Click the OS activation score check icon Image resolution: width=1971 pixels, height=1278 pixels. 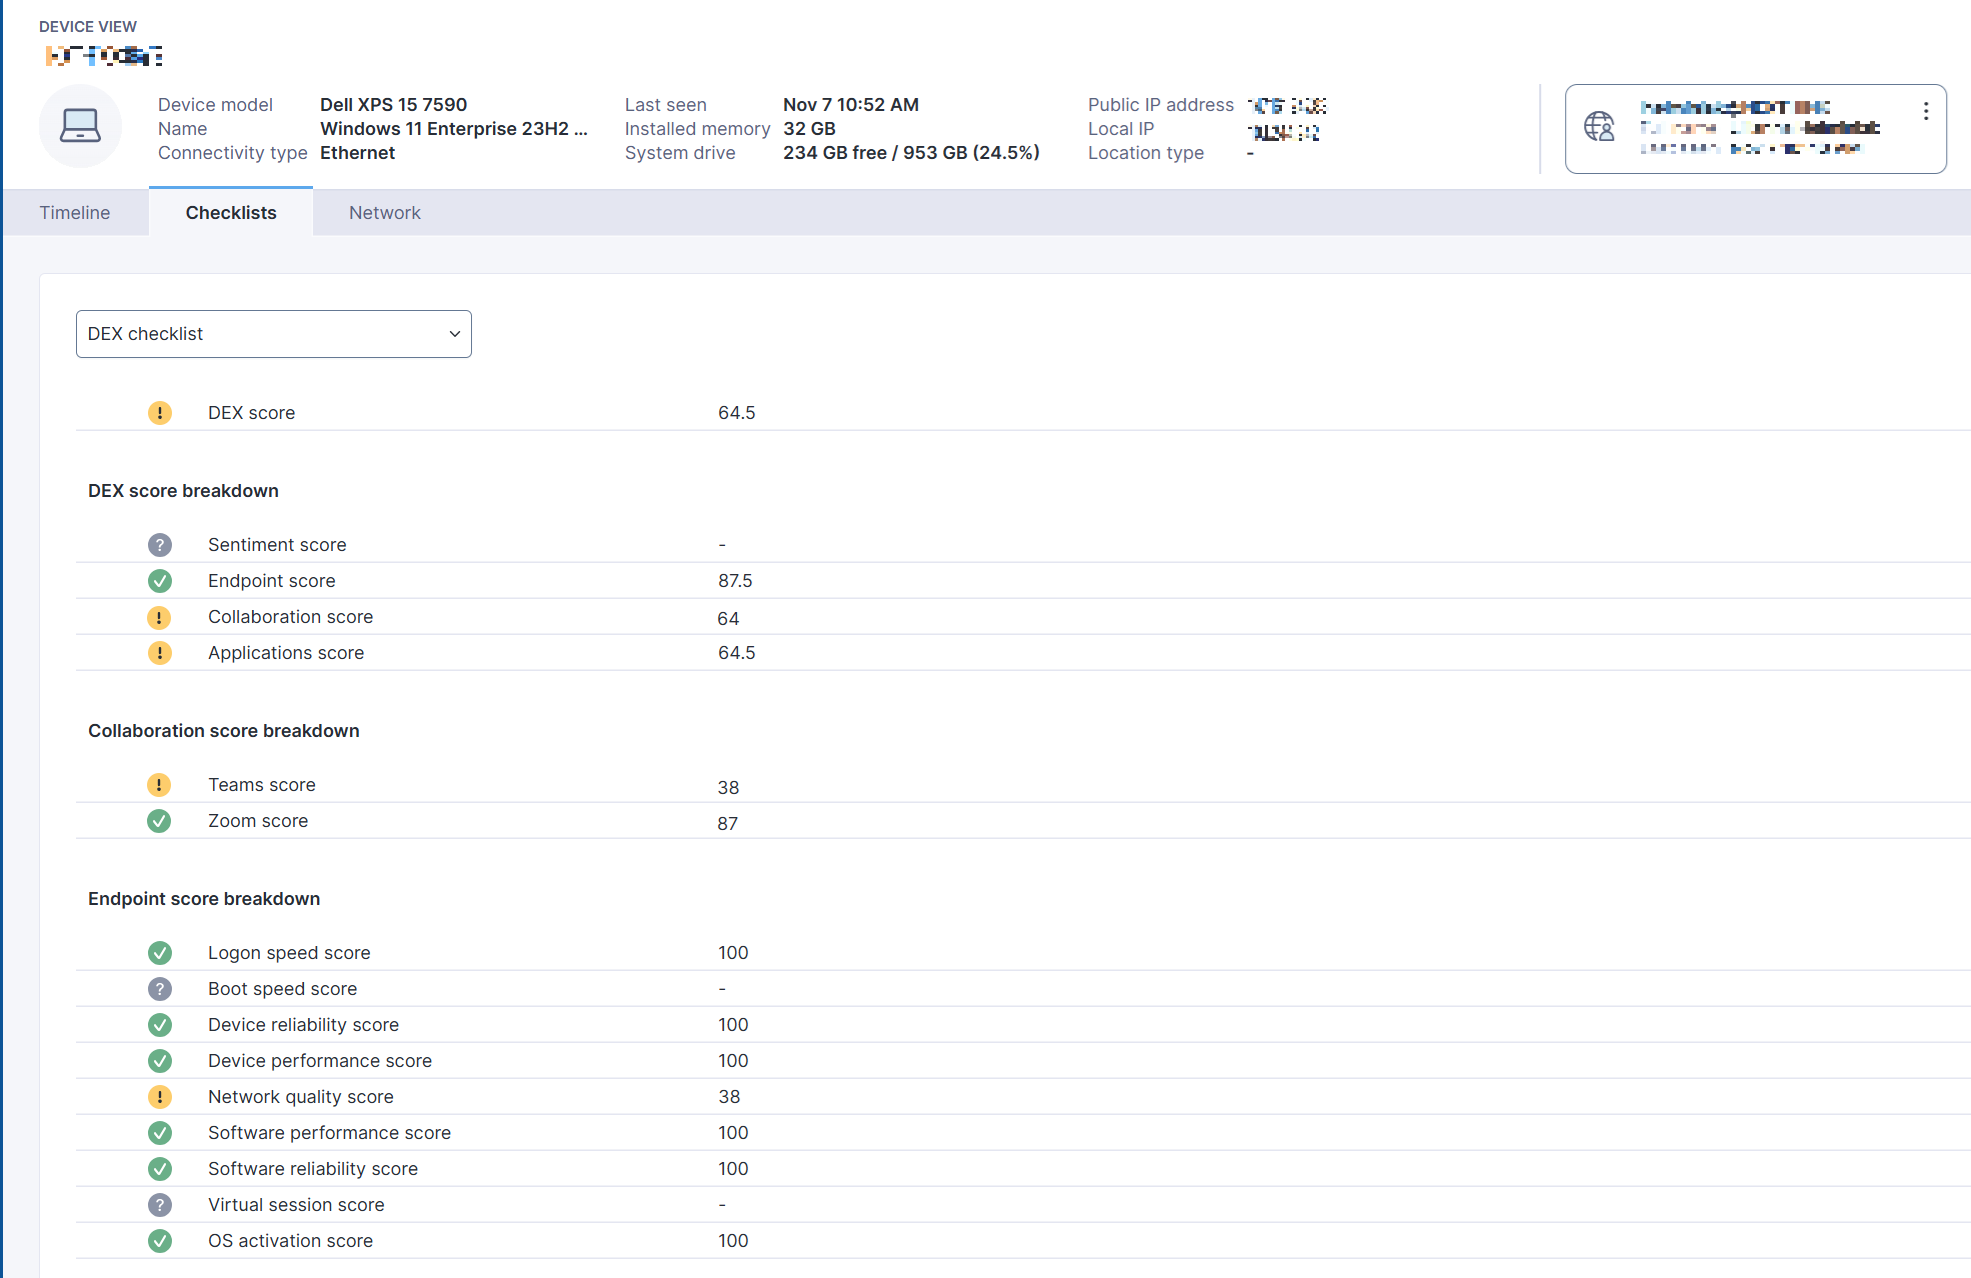coord(160,1241)
